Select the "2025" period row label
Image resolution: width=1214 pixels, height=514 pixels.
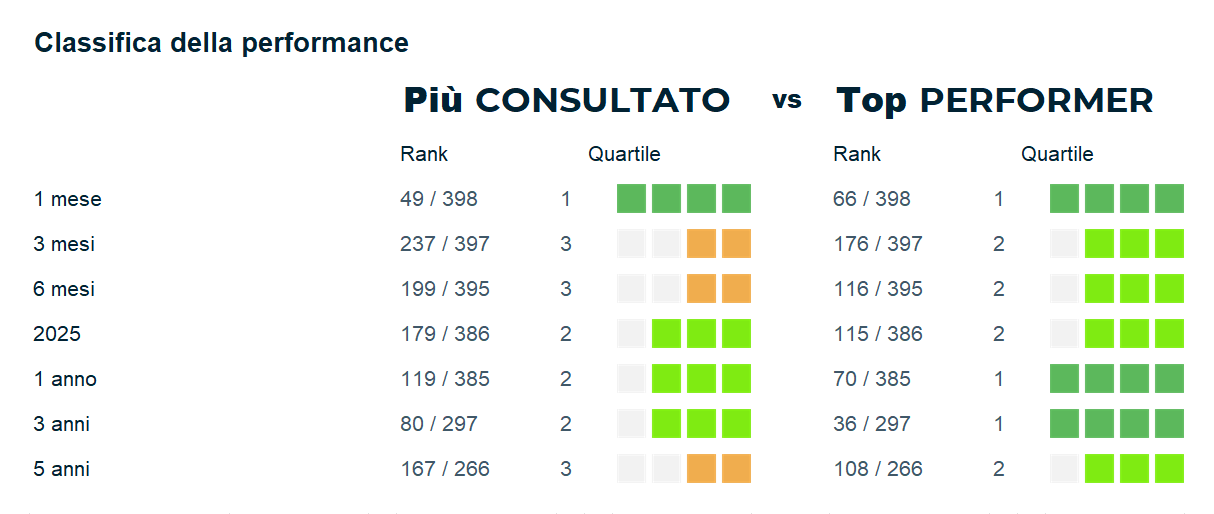click(x=57, y=334)
